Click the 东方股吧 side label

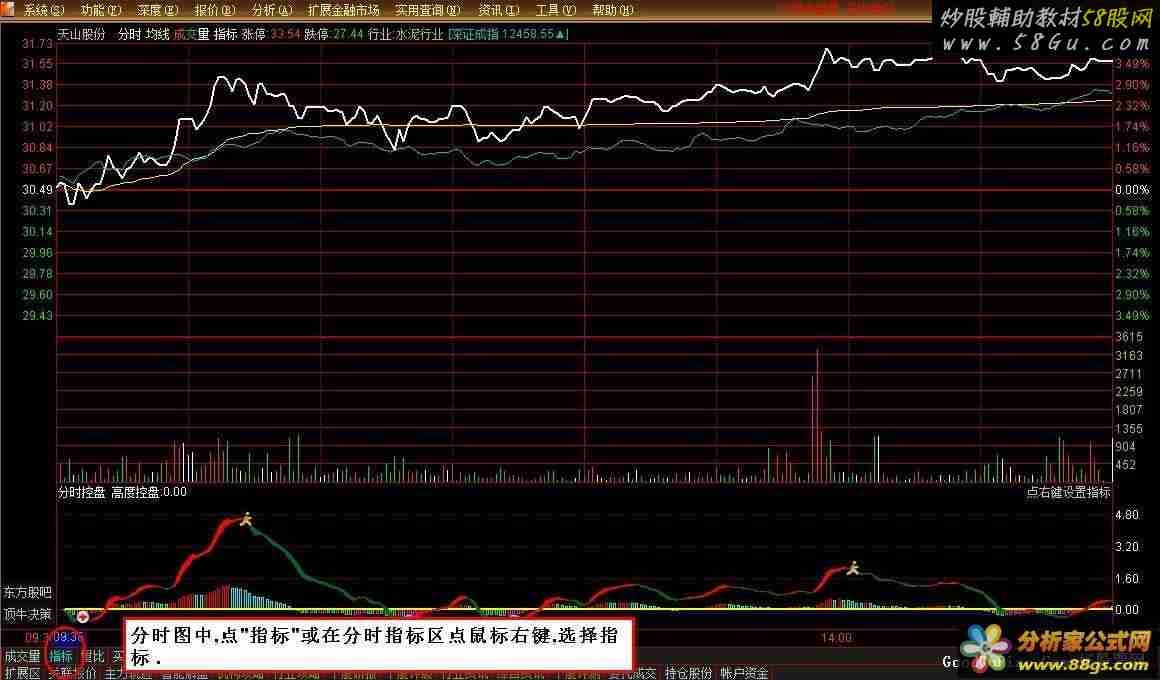[x=27, y=593]
